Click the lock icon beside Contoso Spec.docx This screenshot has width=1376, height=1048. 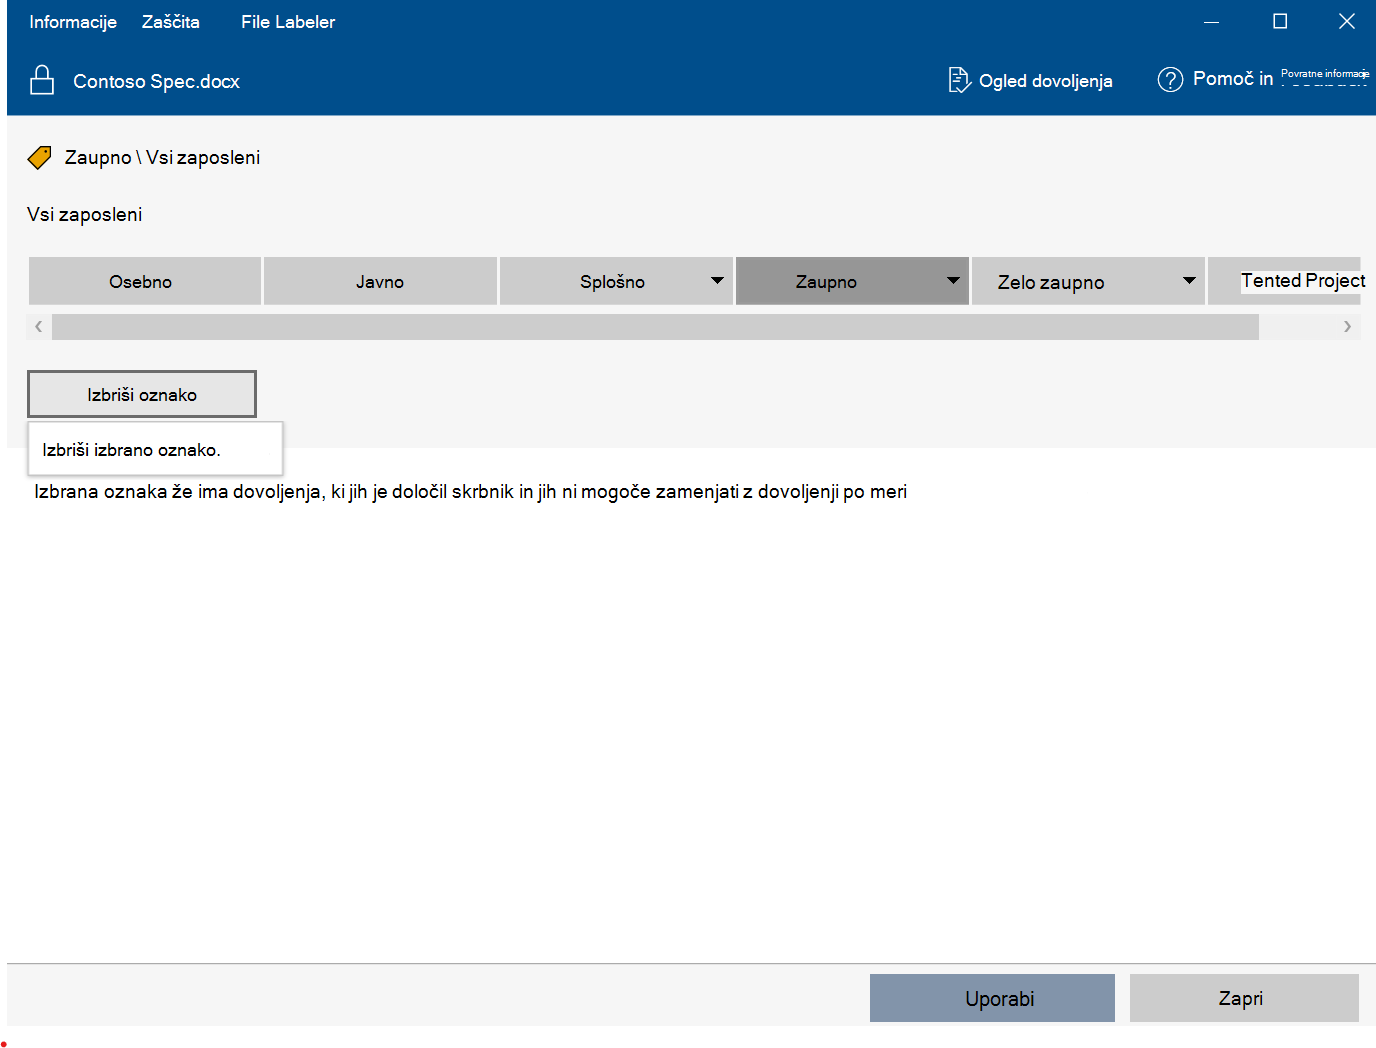[x=42, y=80]
